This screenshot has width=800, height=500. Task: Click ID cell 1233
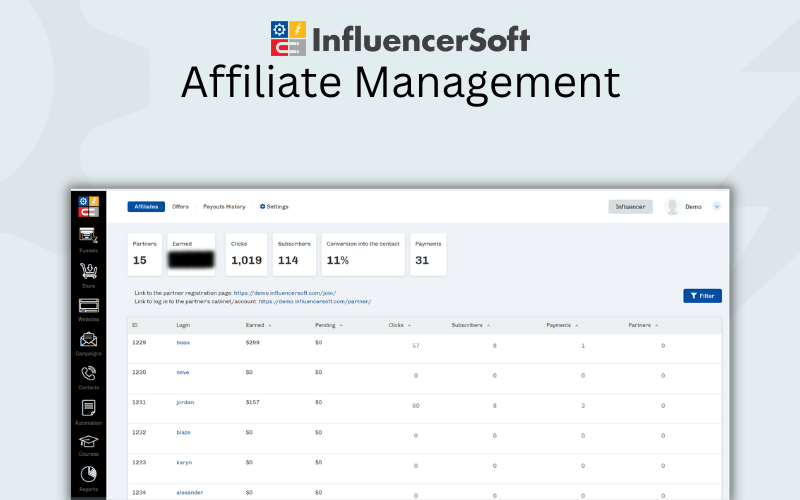[x=139, y=463]
